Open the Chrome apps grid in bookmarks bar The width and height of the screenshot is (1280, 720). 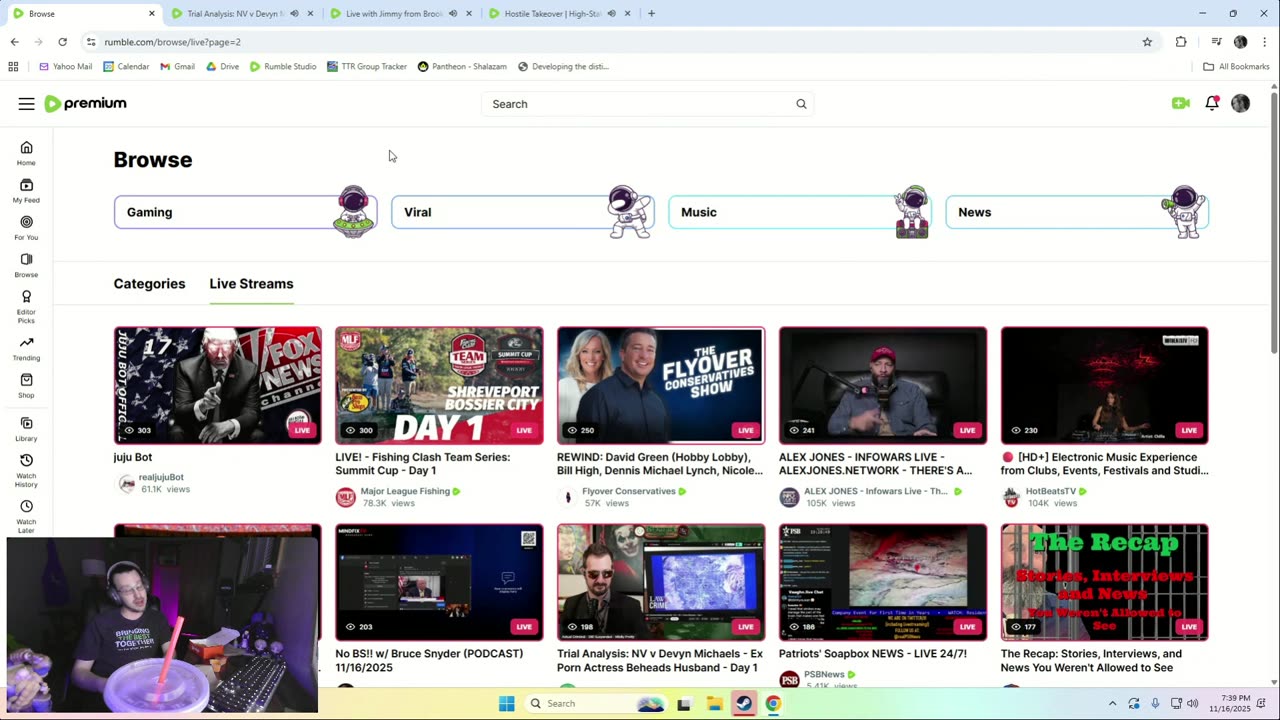point(13,67)
